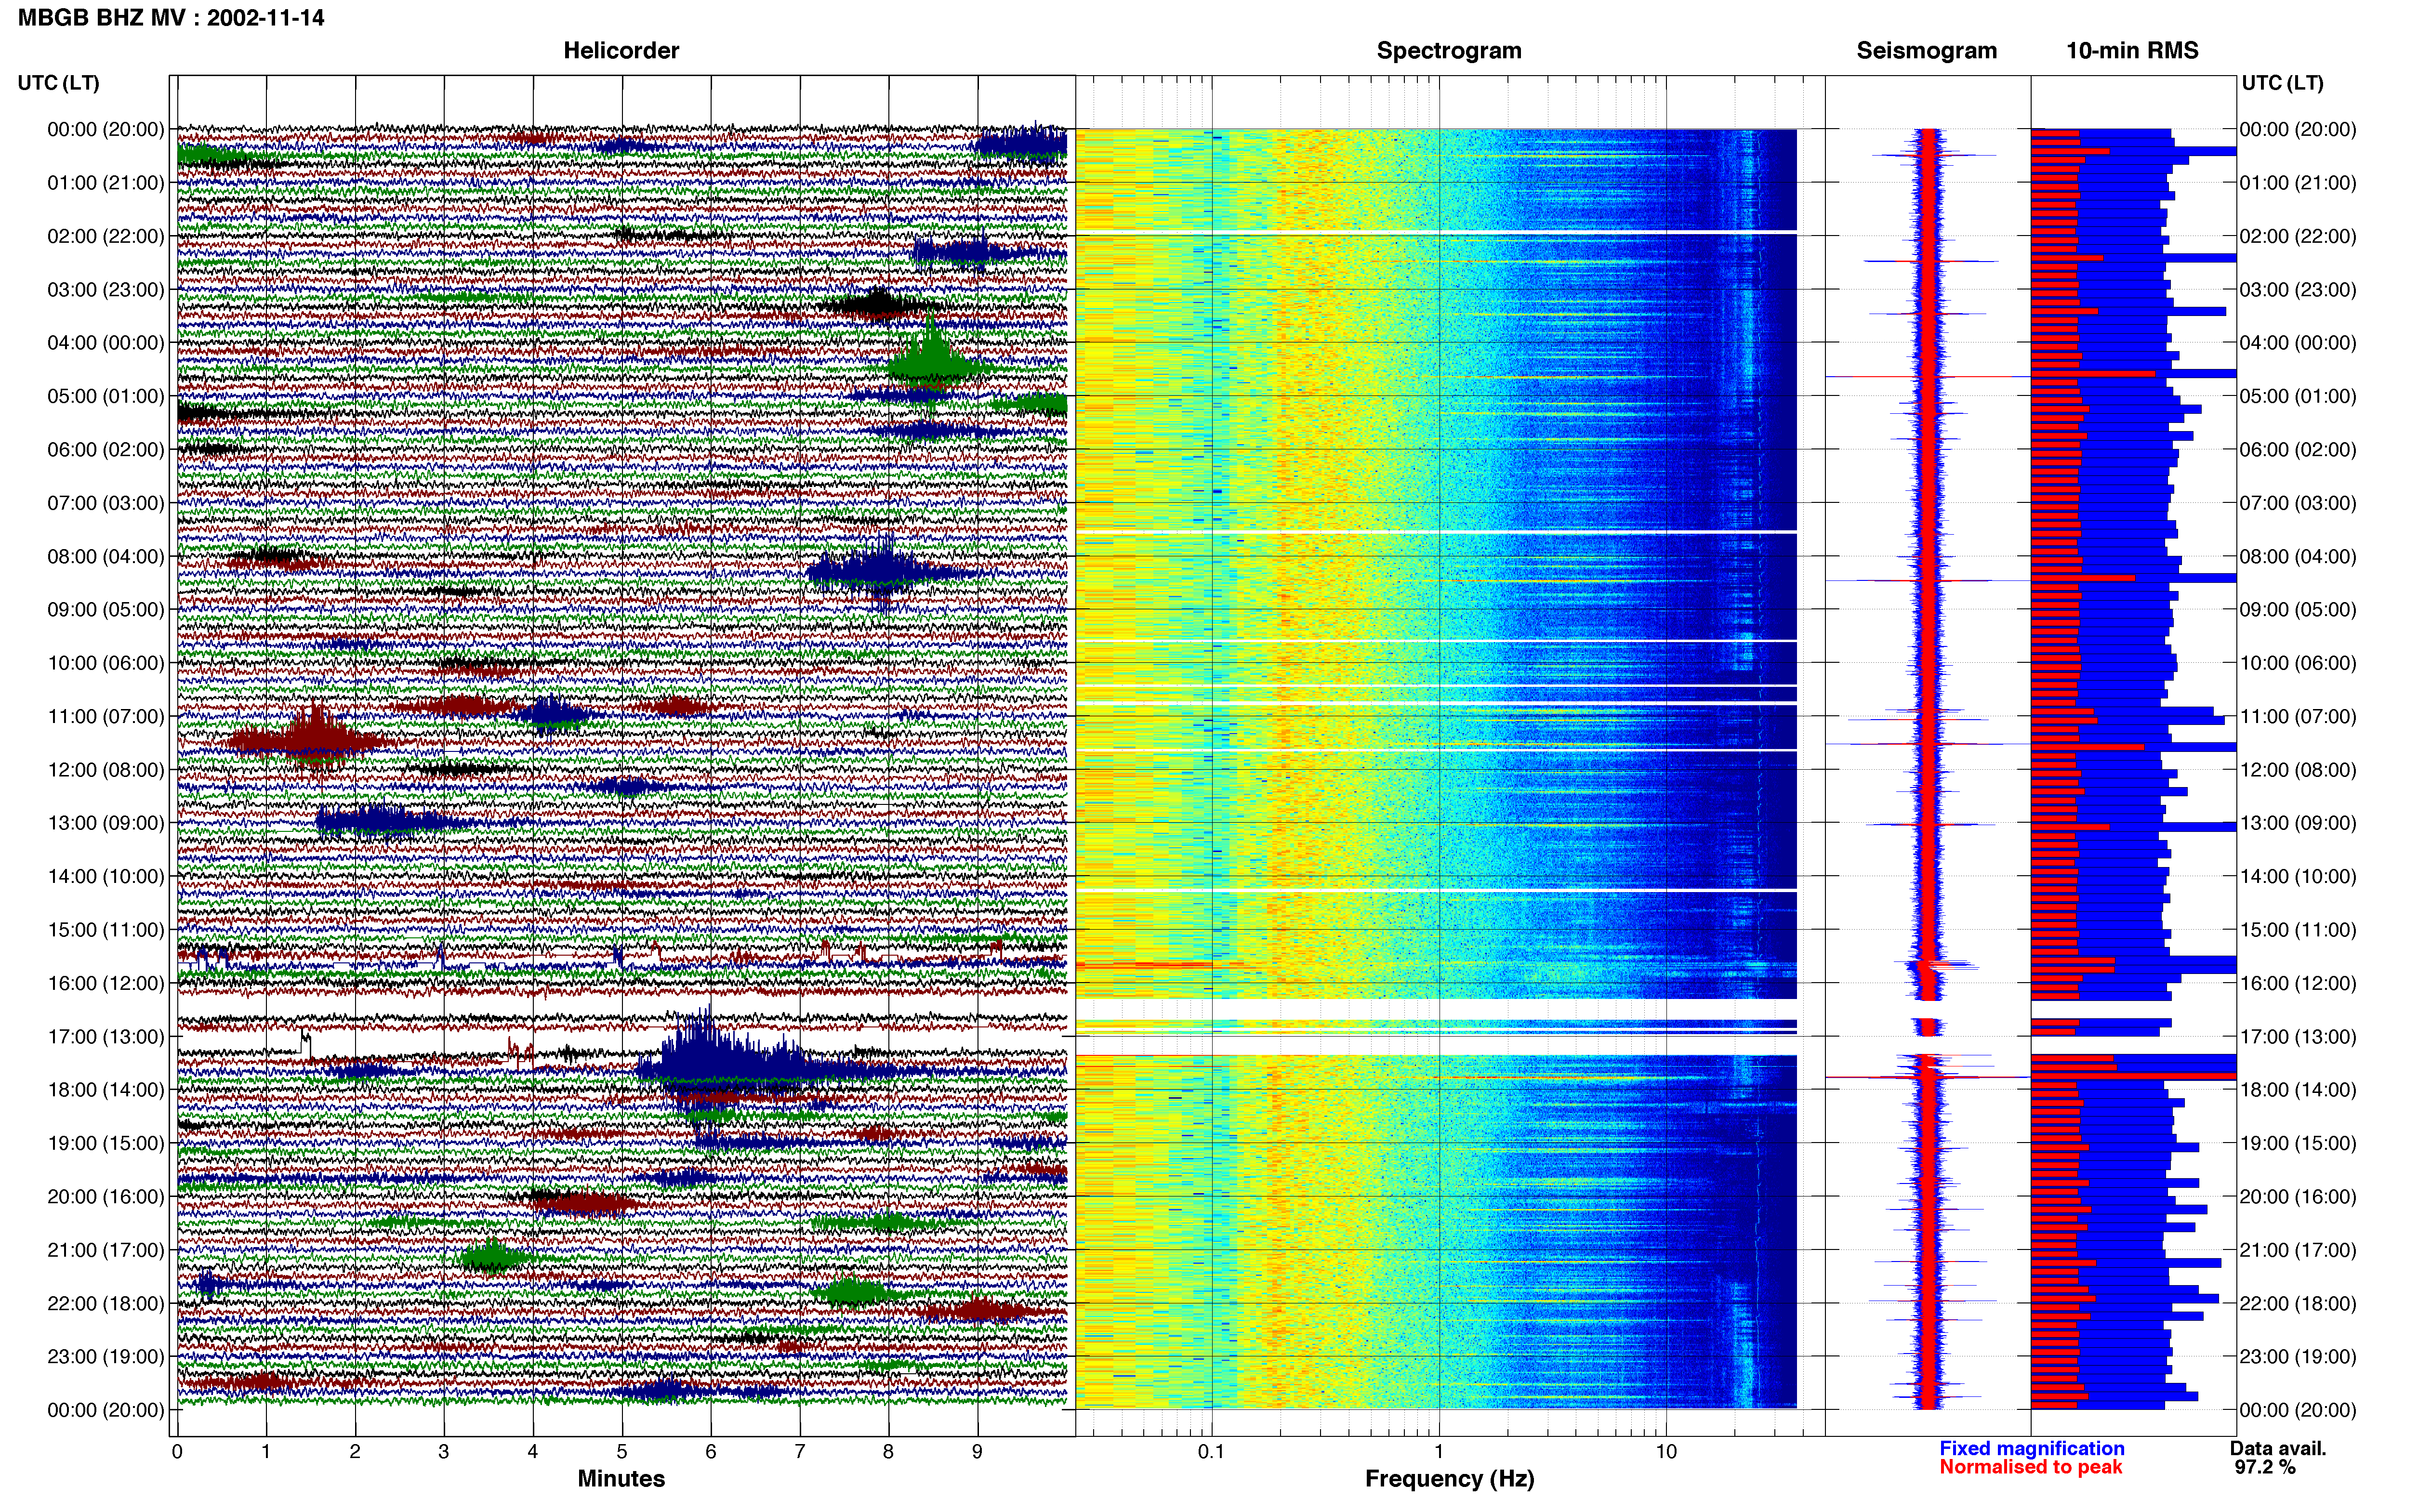Click Helicorder-side time label "06:00 (02:00)"
Viewport: 2418px width, 1512px height.
106,450
